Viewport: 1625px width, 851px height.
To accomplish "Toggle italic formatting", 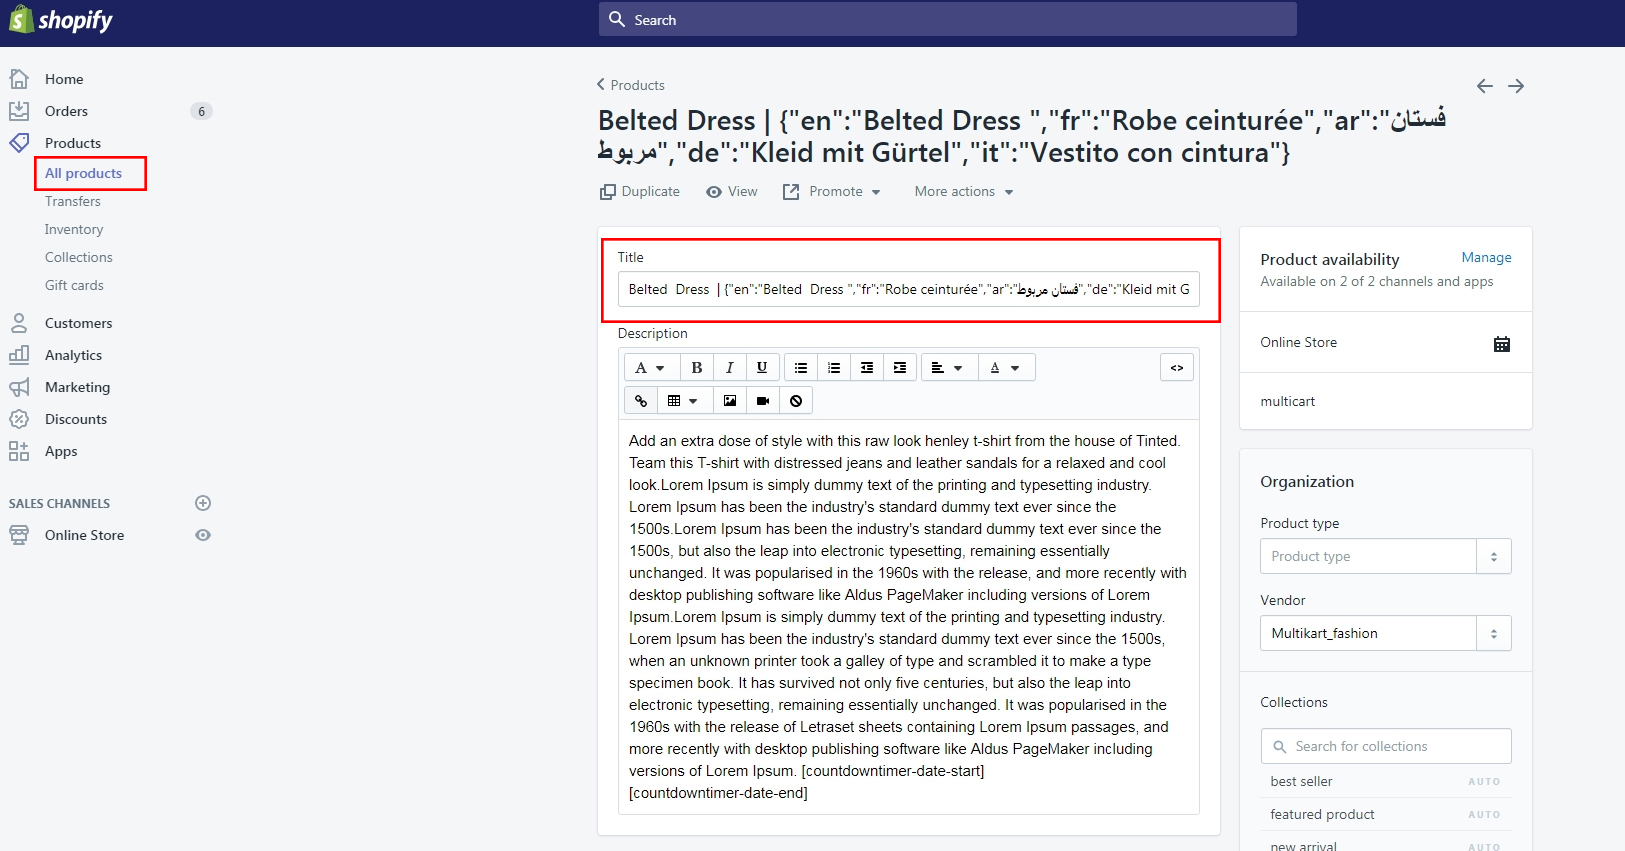I will tap(730, 368).
